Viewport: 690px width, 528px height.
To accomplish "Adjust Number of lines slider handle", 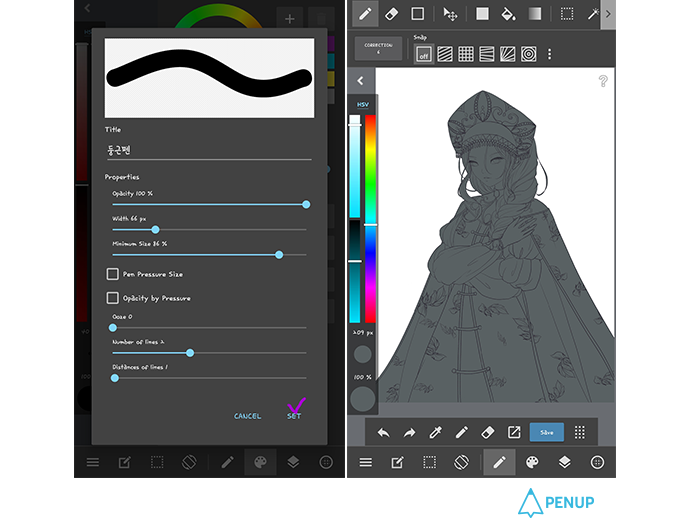I will (190, 353).
